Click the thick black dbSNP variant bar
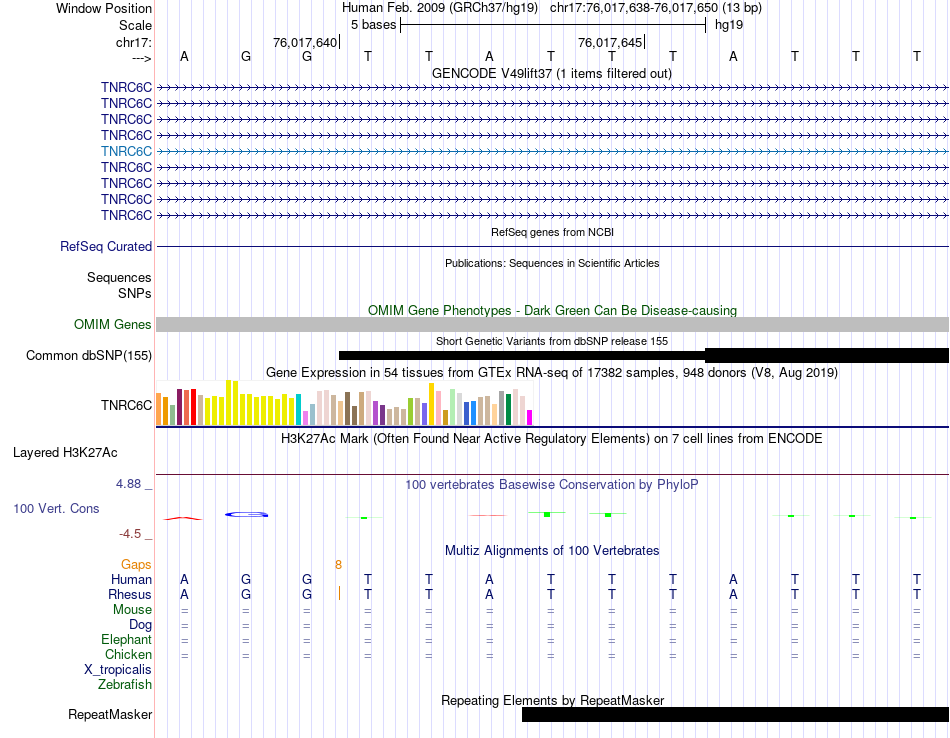The image size is (950, 738). (x=827, y=356)
